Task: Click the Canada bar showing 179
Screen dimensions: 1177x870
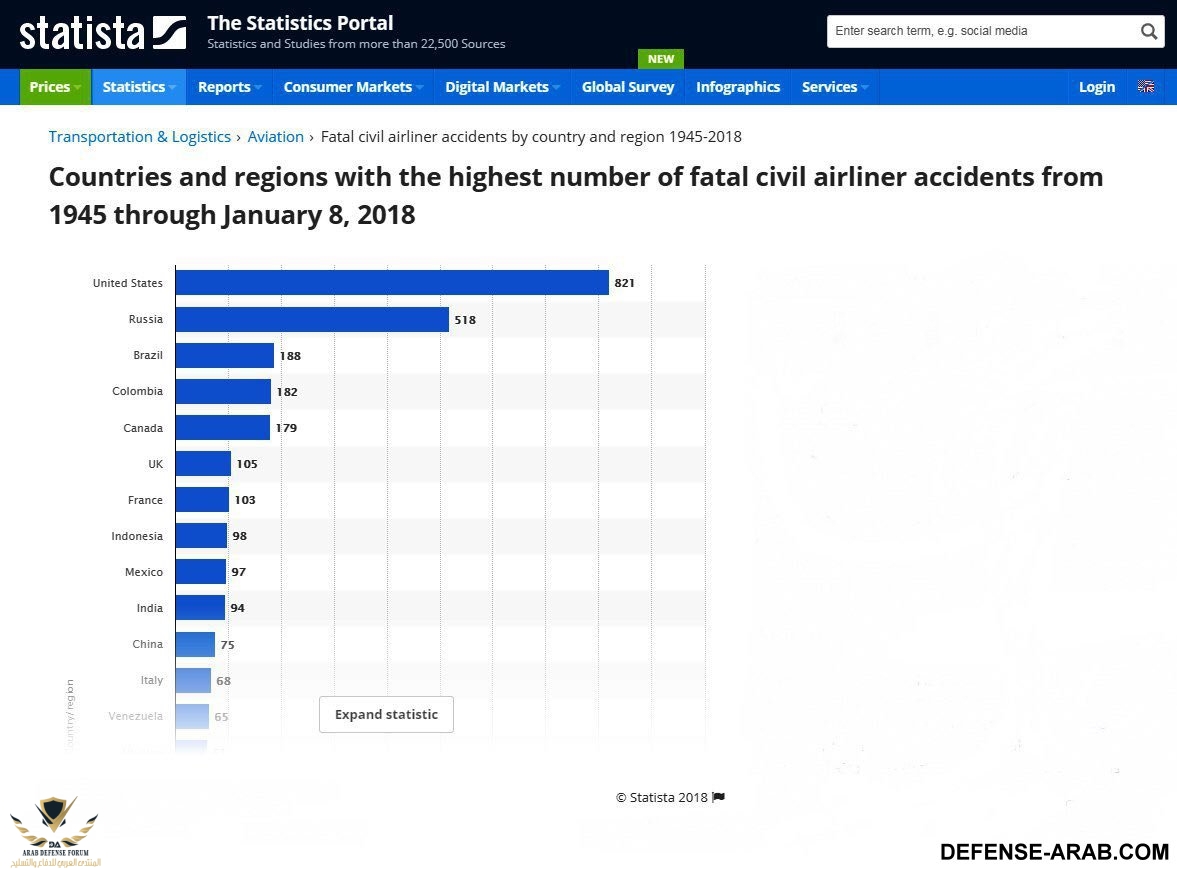Action: (222, 427)
